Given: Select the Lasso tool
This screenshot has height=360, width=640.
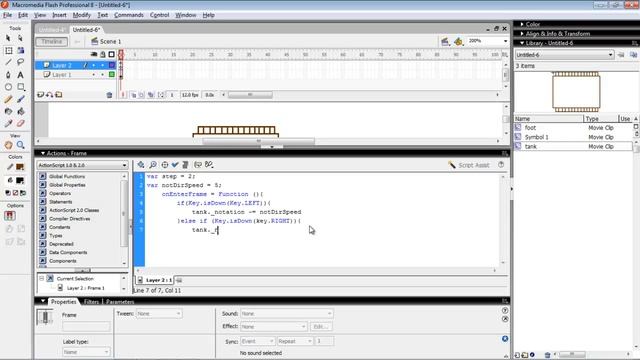Looking at the screenshot, I should pos(20,62).
